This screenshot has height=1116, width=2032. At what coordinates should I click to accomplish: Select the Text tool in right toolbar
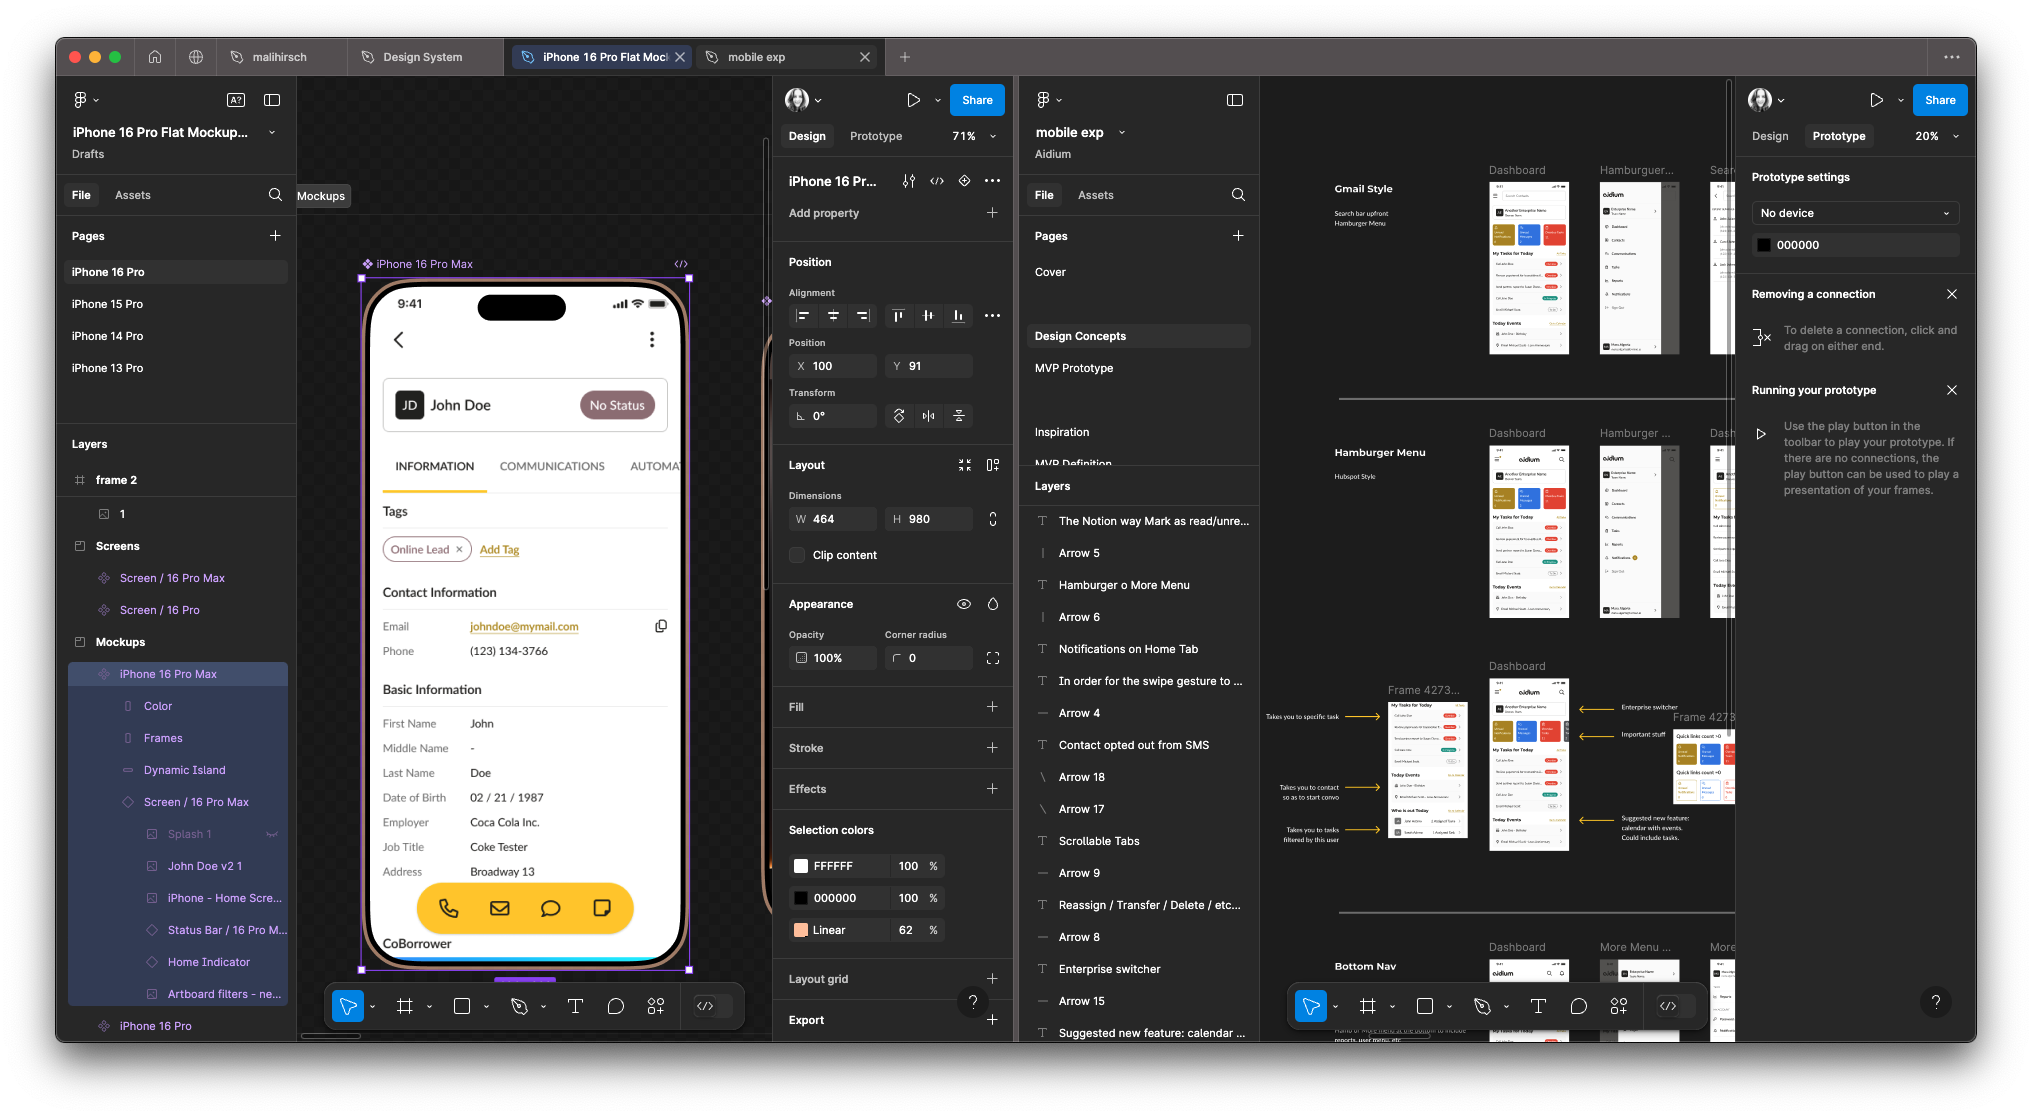pyautogui.click(x=1538, y=1006)
